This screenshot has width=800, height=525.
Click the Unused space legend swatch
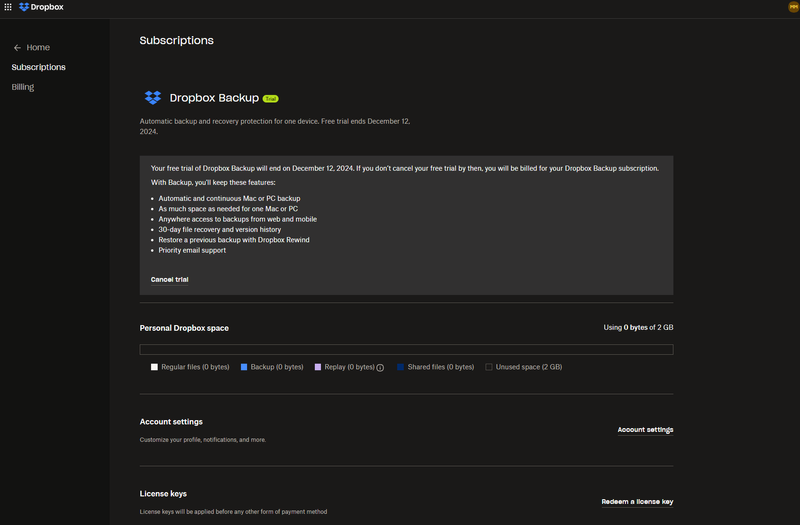pyautogui.click(x=489, y=367)
